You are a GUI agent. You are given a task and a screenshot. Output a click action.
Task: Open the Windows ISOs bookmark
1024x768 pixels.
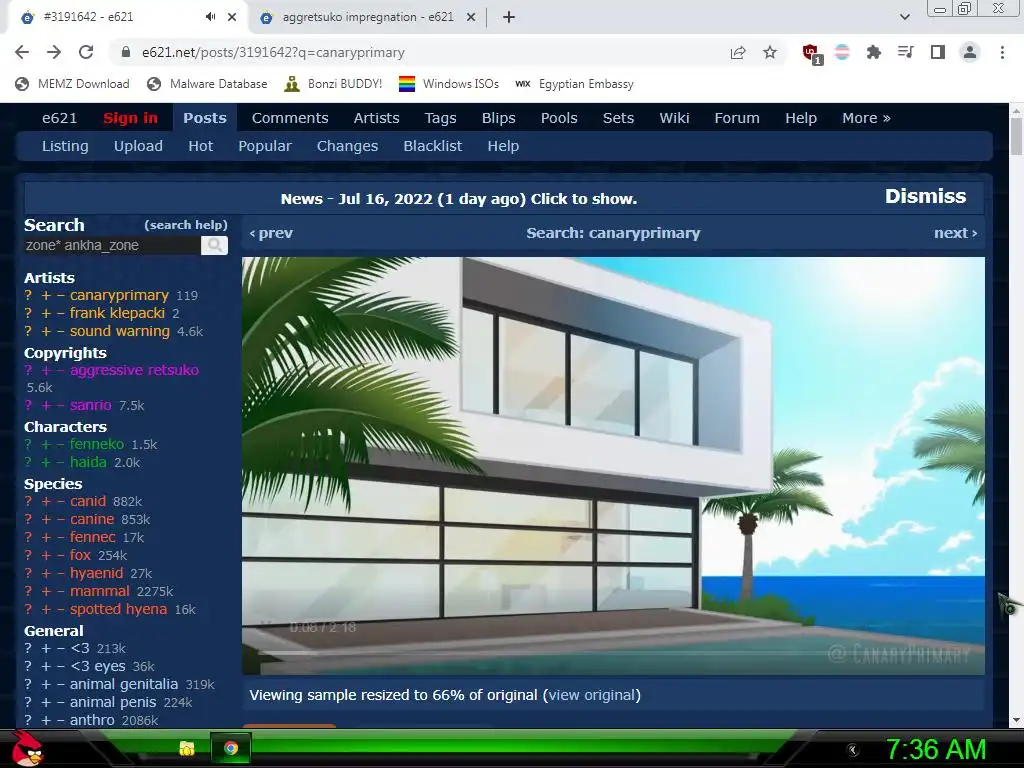tap(449, 84)
